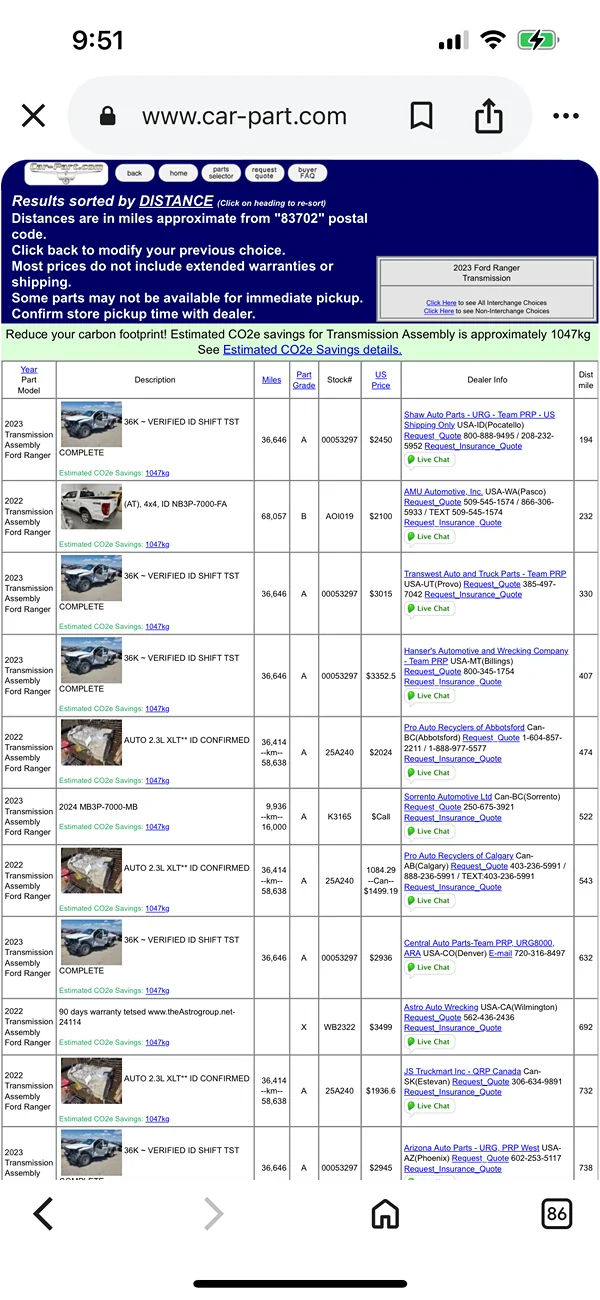Click 1047kg CO2e link in Astro row

(157, 1042)
